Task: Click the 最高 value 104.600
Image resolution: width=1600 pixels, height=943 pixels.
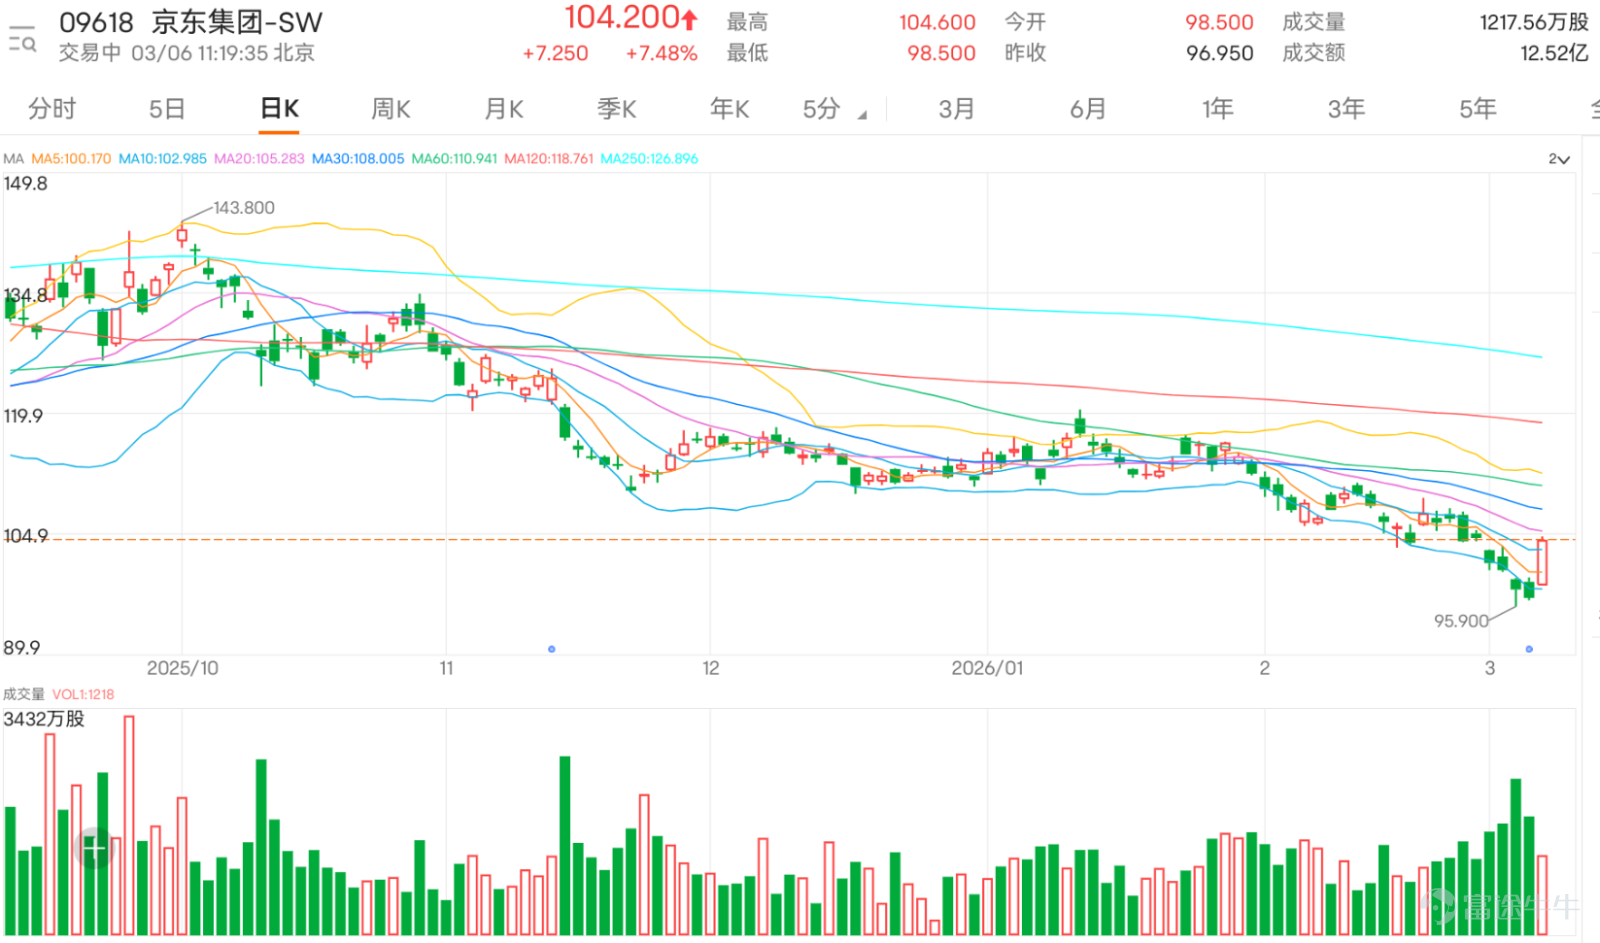Action: (x=937, y=22)
